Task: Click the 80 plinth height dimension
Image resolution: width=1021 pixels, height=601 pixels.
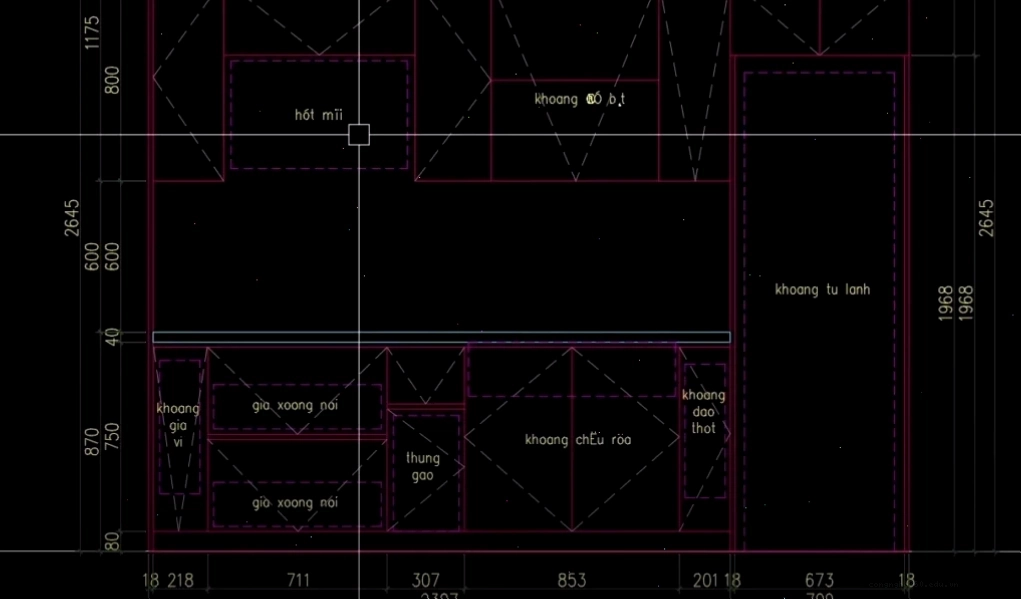Action: (113, 542)
